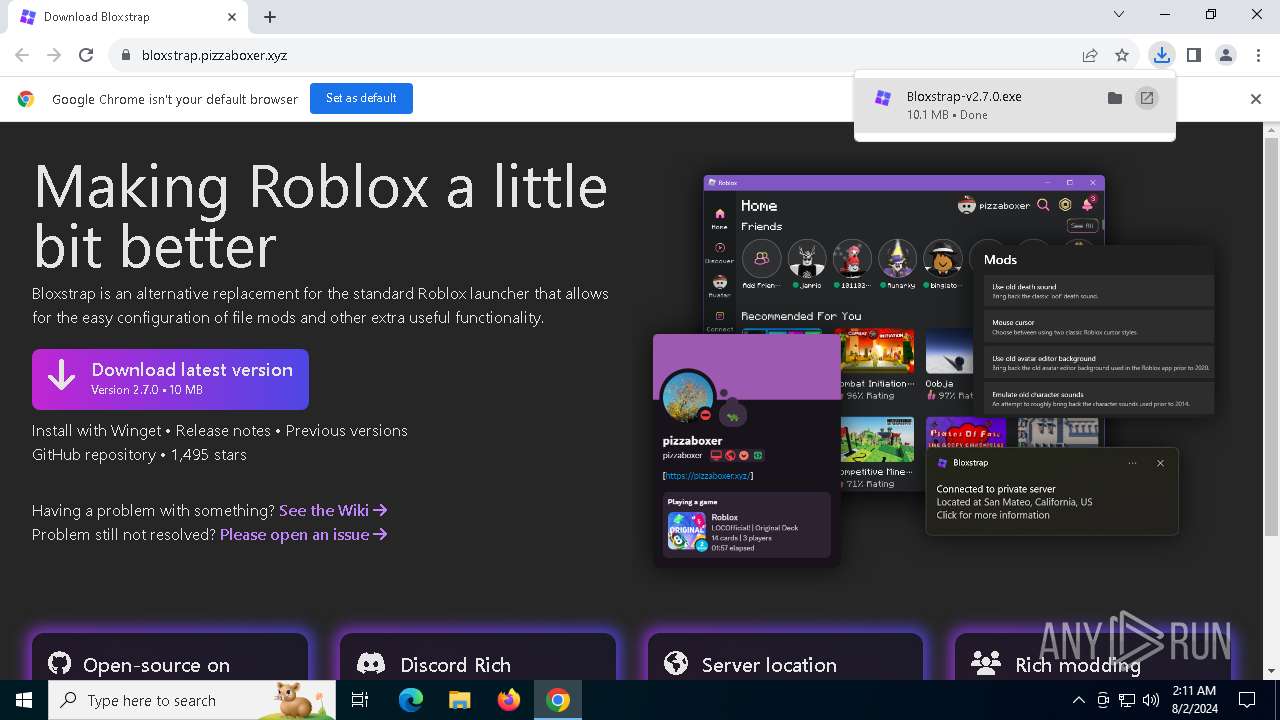The width and height of the screenshot is (1280, 720).
Task: Set Chrome as default browser
Action: (361, 98)
